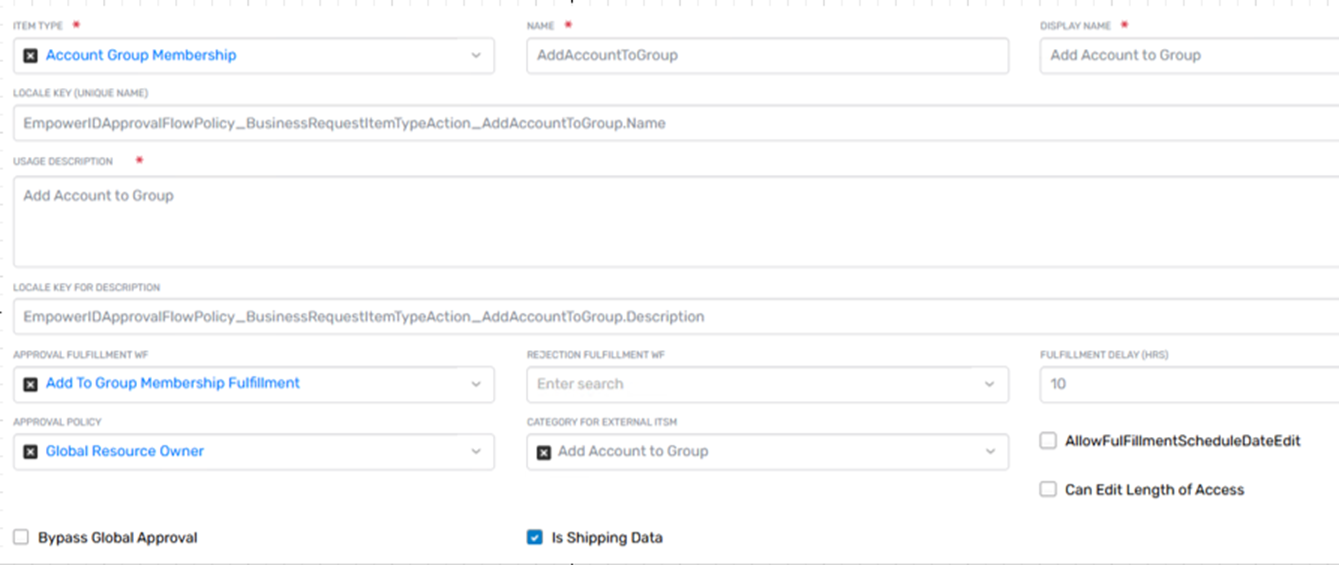This screenshot has height=565, width=1339.
Task: Tick the AllowFulFillmentScheduleDateEdit checkbox
Action: 1048,440
